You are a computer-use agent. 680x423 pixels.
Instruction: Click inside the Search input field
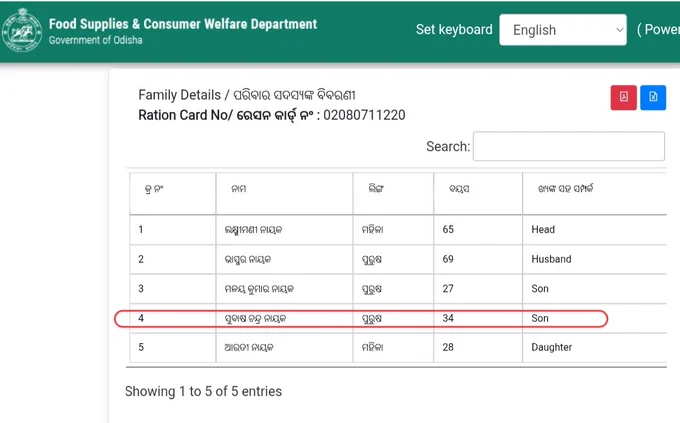click(569, 146)
